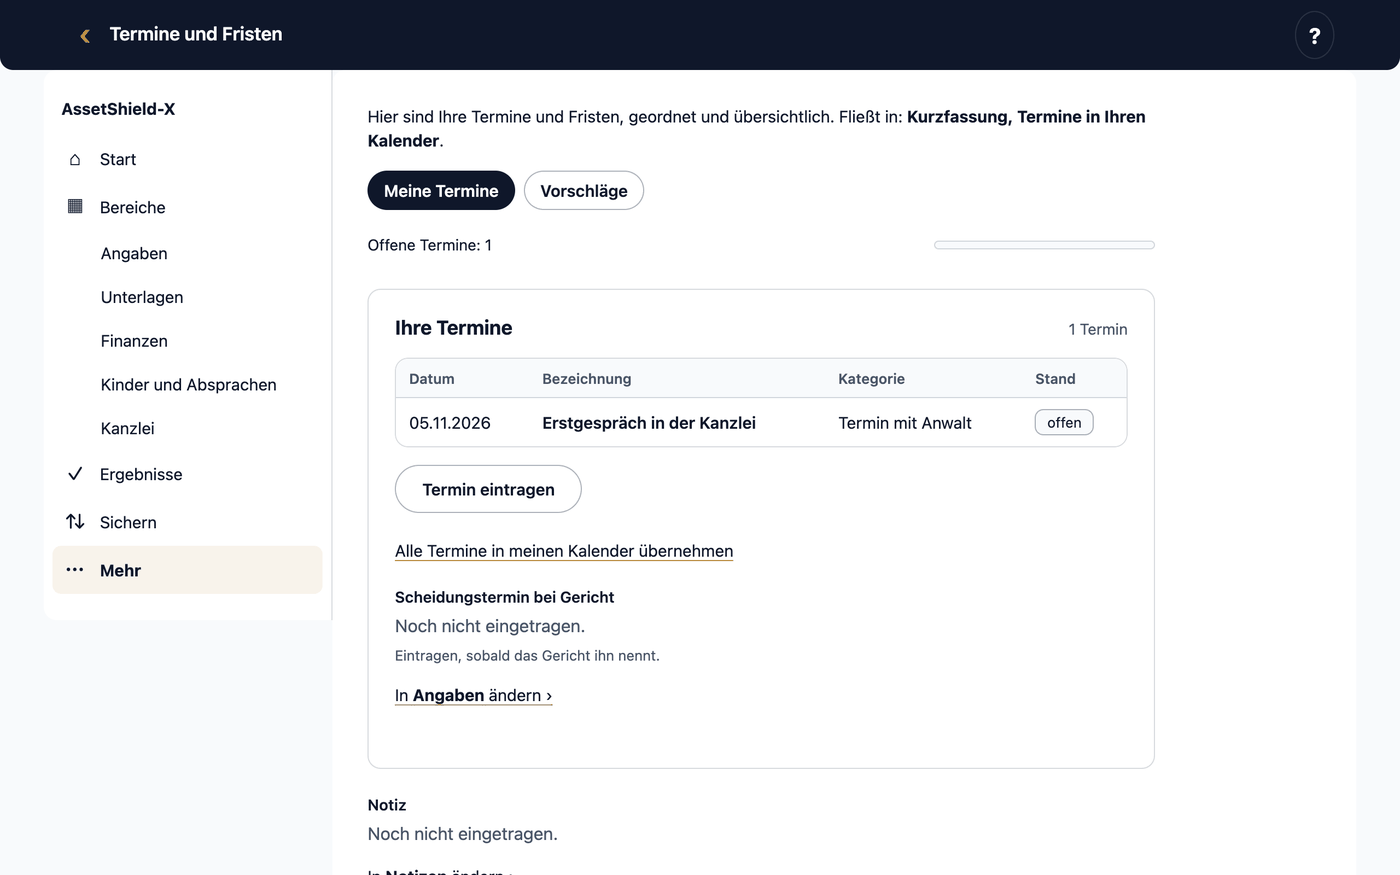
Task: Click the Termin eintragen button
Action: [488, 489]
